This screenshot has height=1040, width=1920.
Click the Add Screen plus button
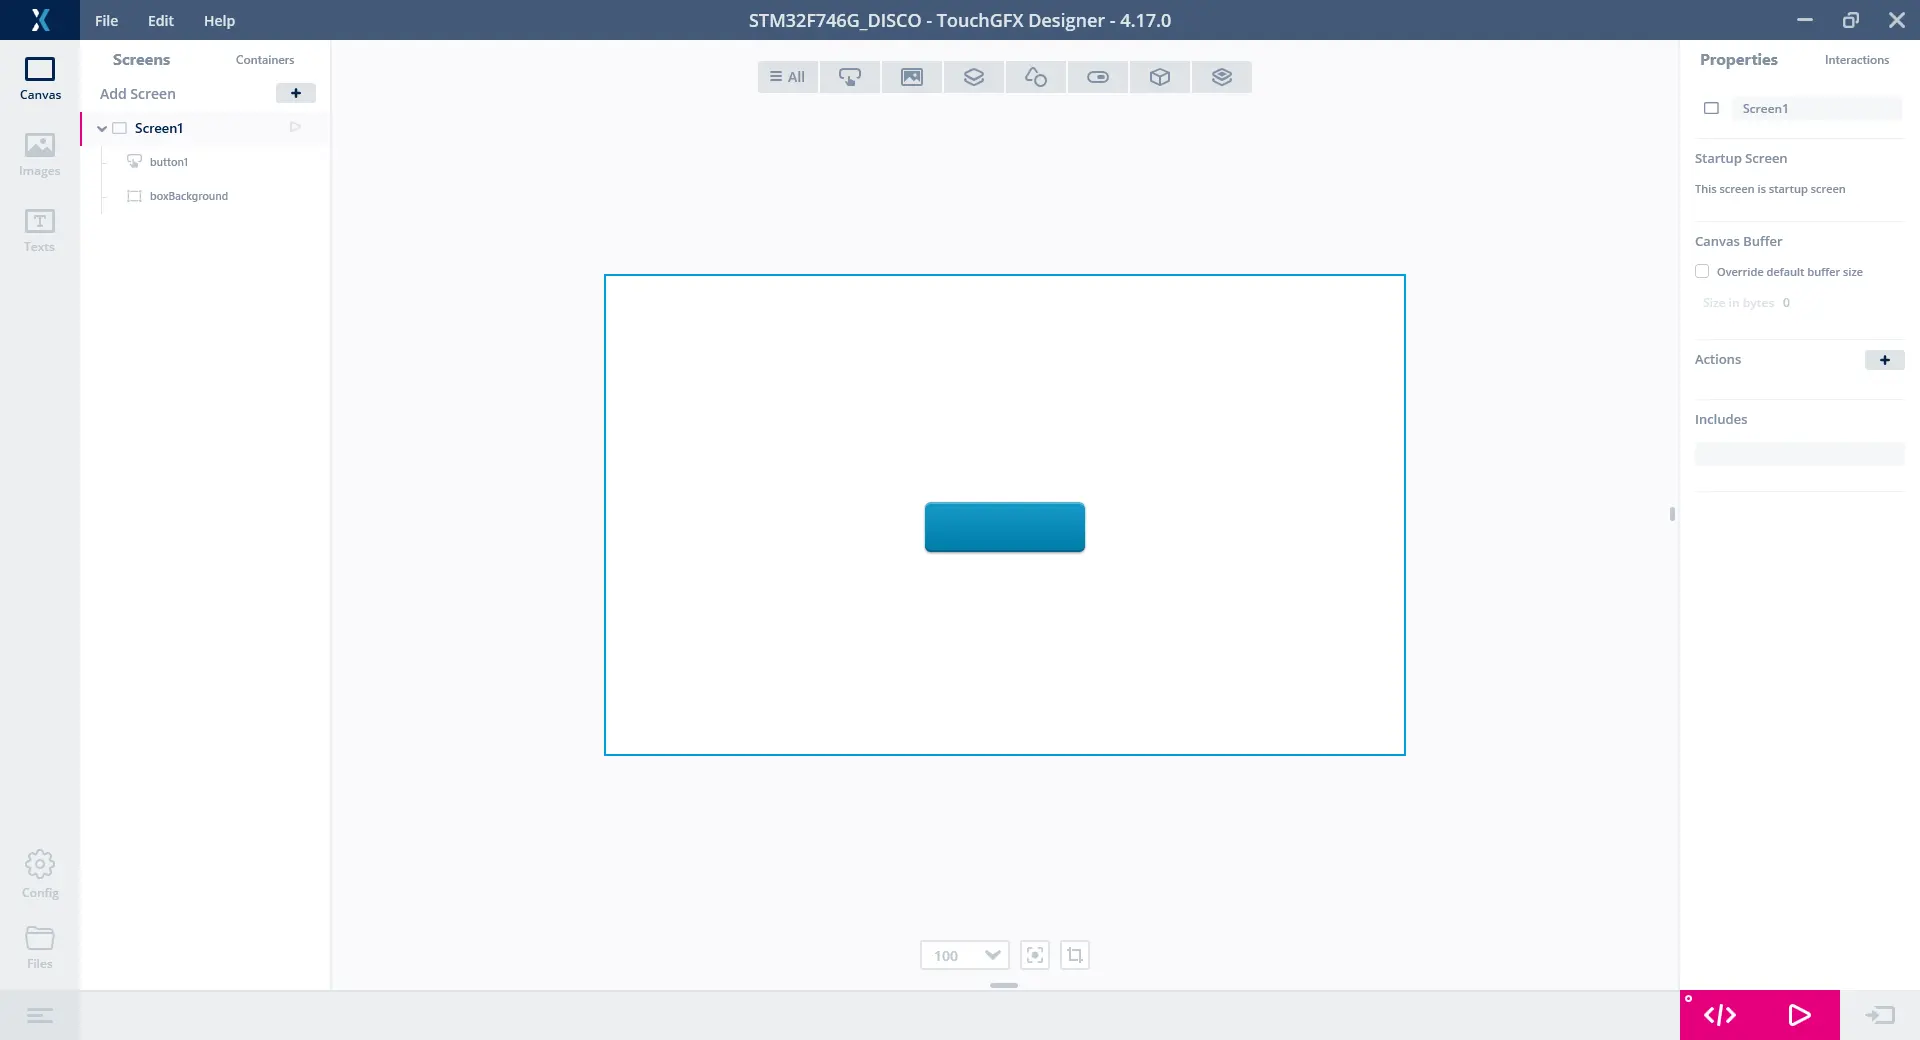pos(296,93)
